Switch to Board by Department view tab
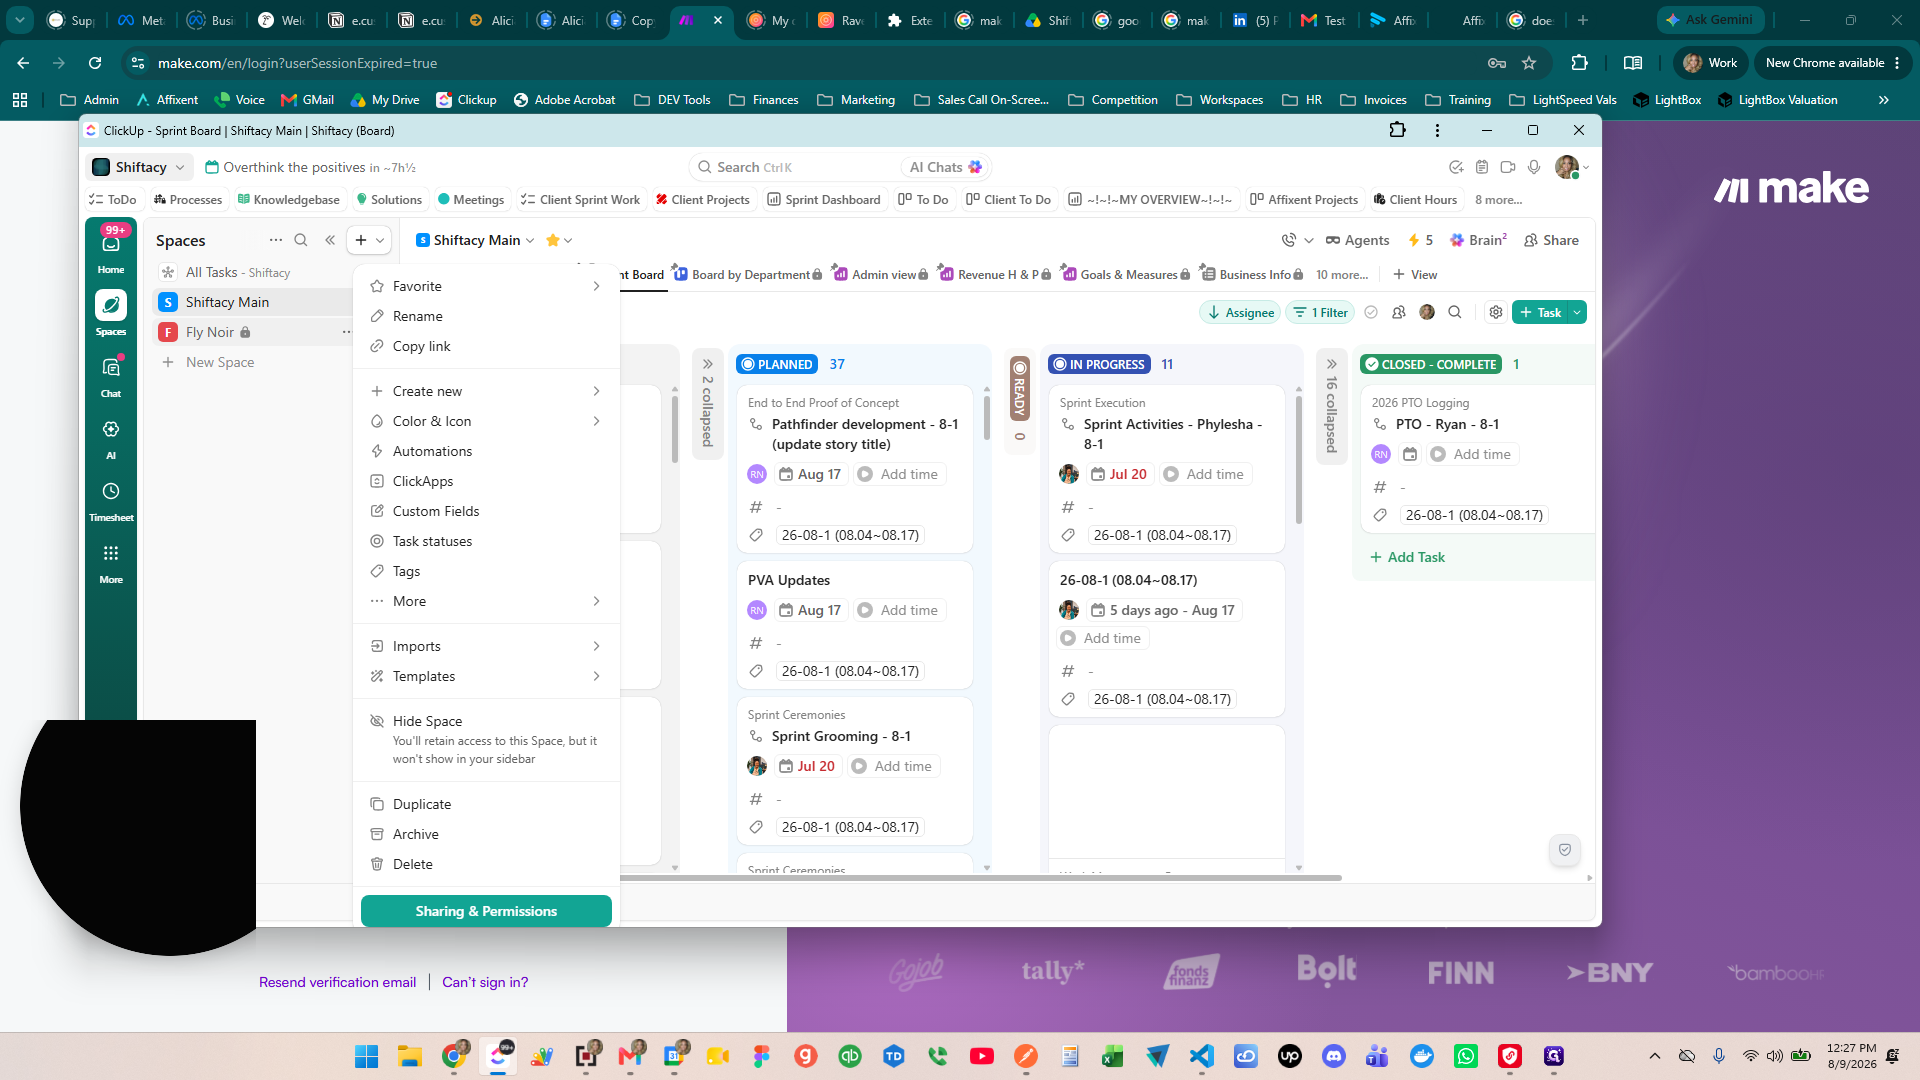The height and width of the screenshot is (1080, 1920). [748, 274]
